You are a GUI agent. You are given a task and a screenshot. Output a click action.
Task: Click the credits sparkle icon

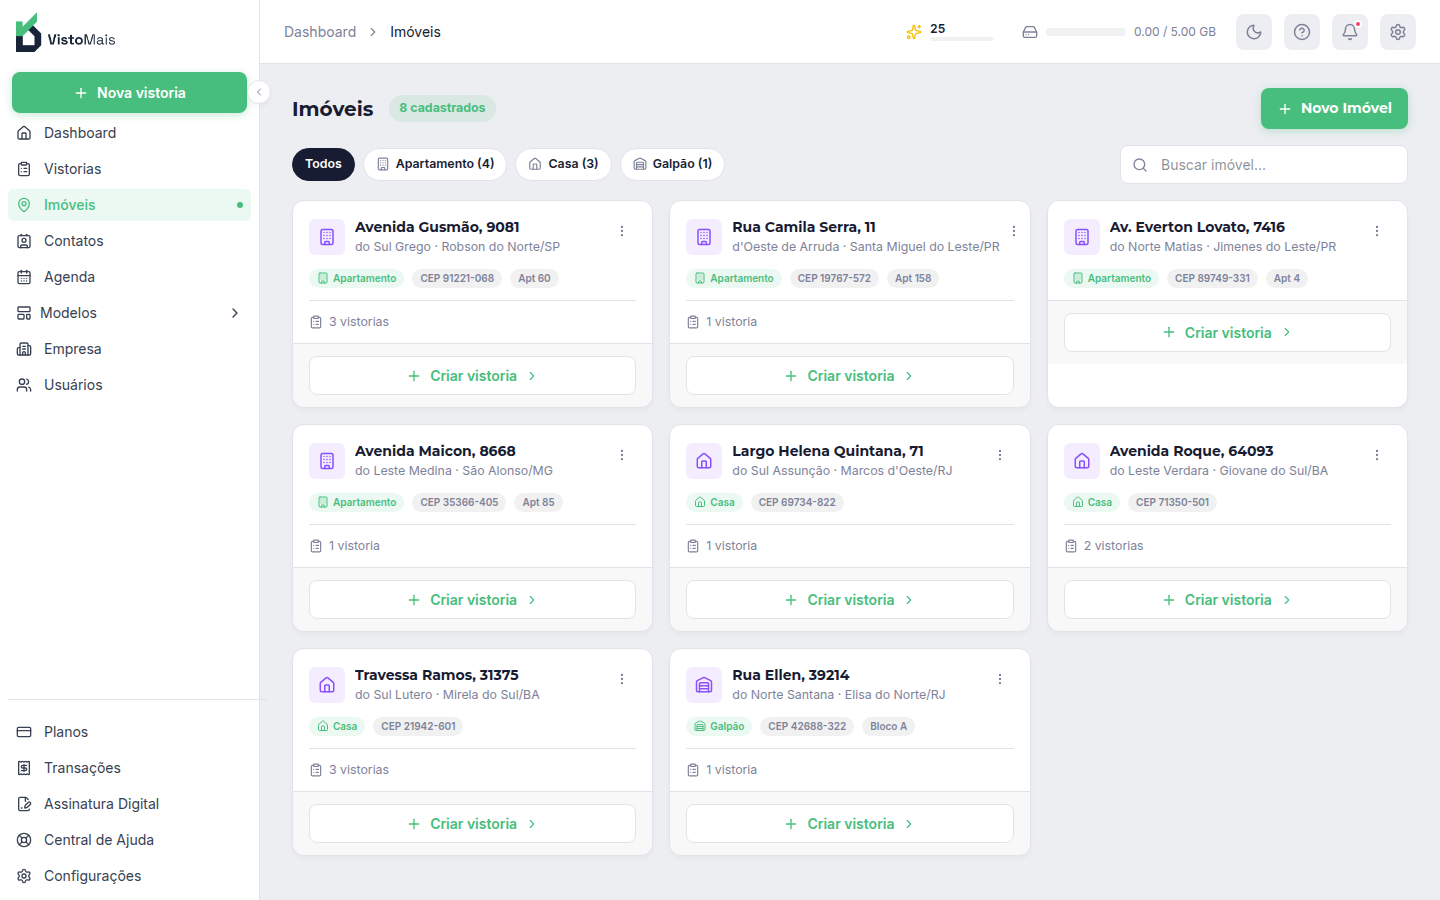pyautogui.click(x=914, y=32)
